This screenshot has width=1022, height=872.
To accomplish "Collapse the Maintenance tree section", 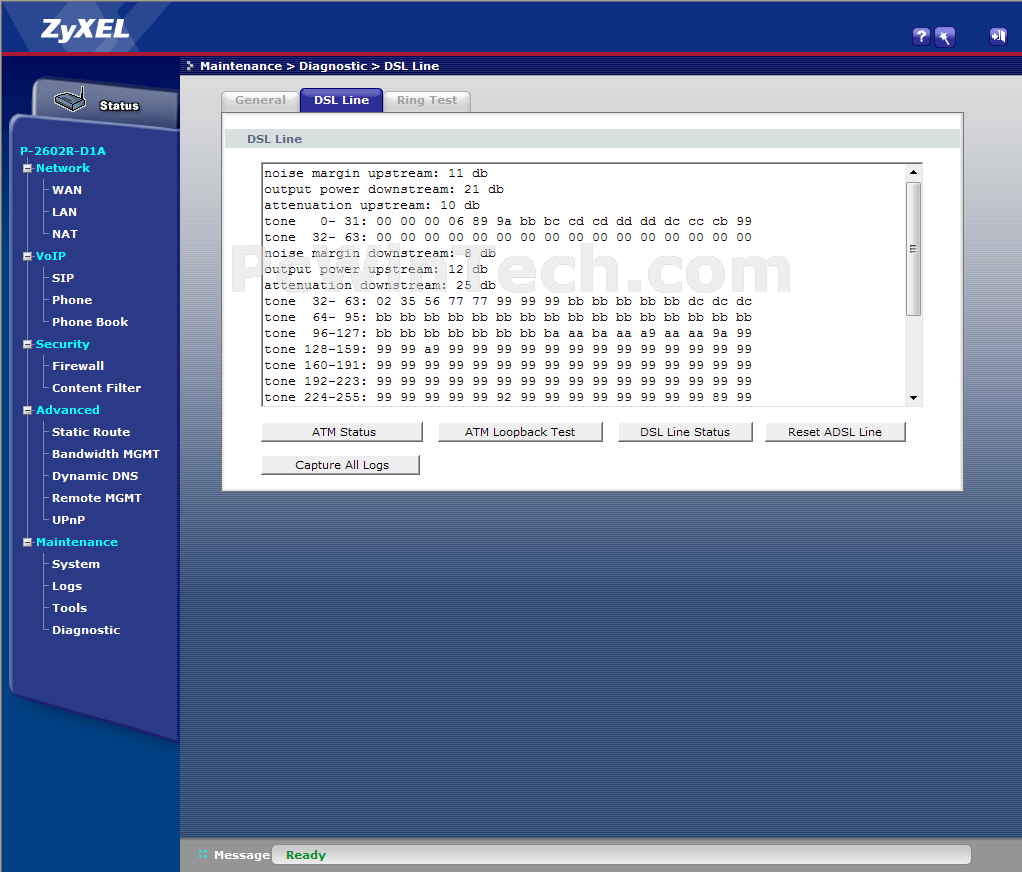I will 27,542.
